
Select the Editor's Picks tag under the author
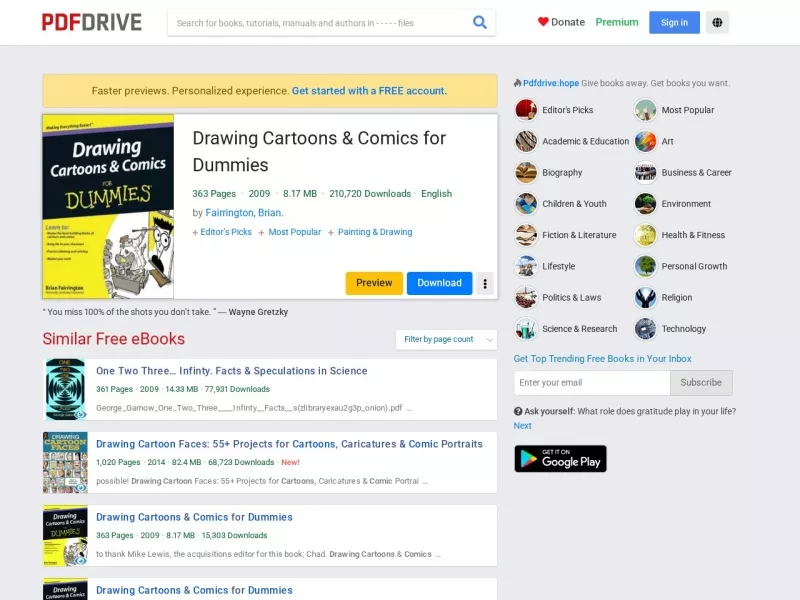[x=226, y=232]
